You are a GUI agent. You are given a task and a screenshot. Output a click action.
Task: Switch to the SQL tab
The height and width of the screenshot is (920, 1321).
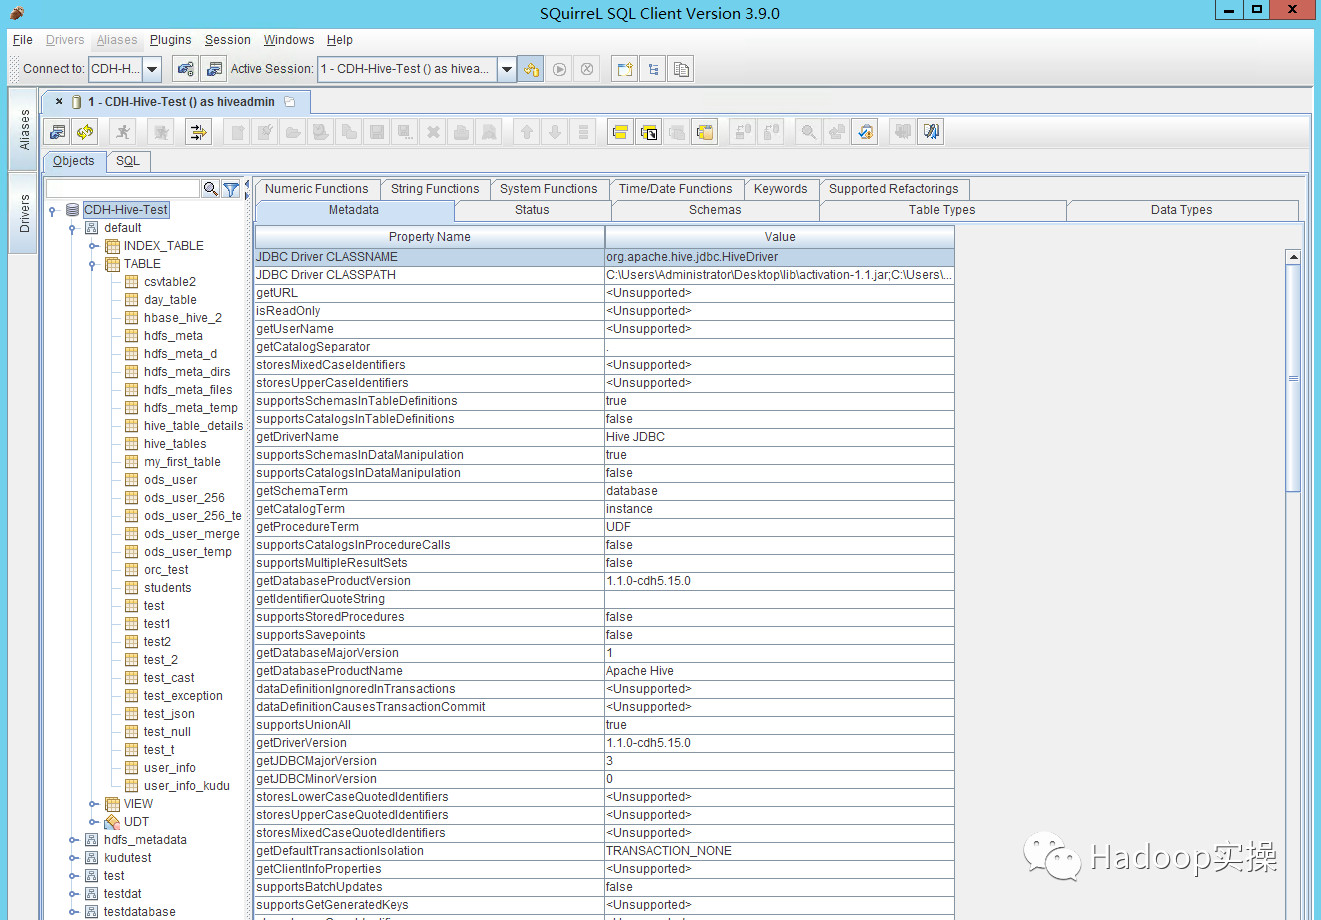coord(128,161)
